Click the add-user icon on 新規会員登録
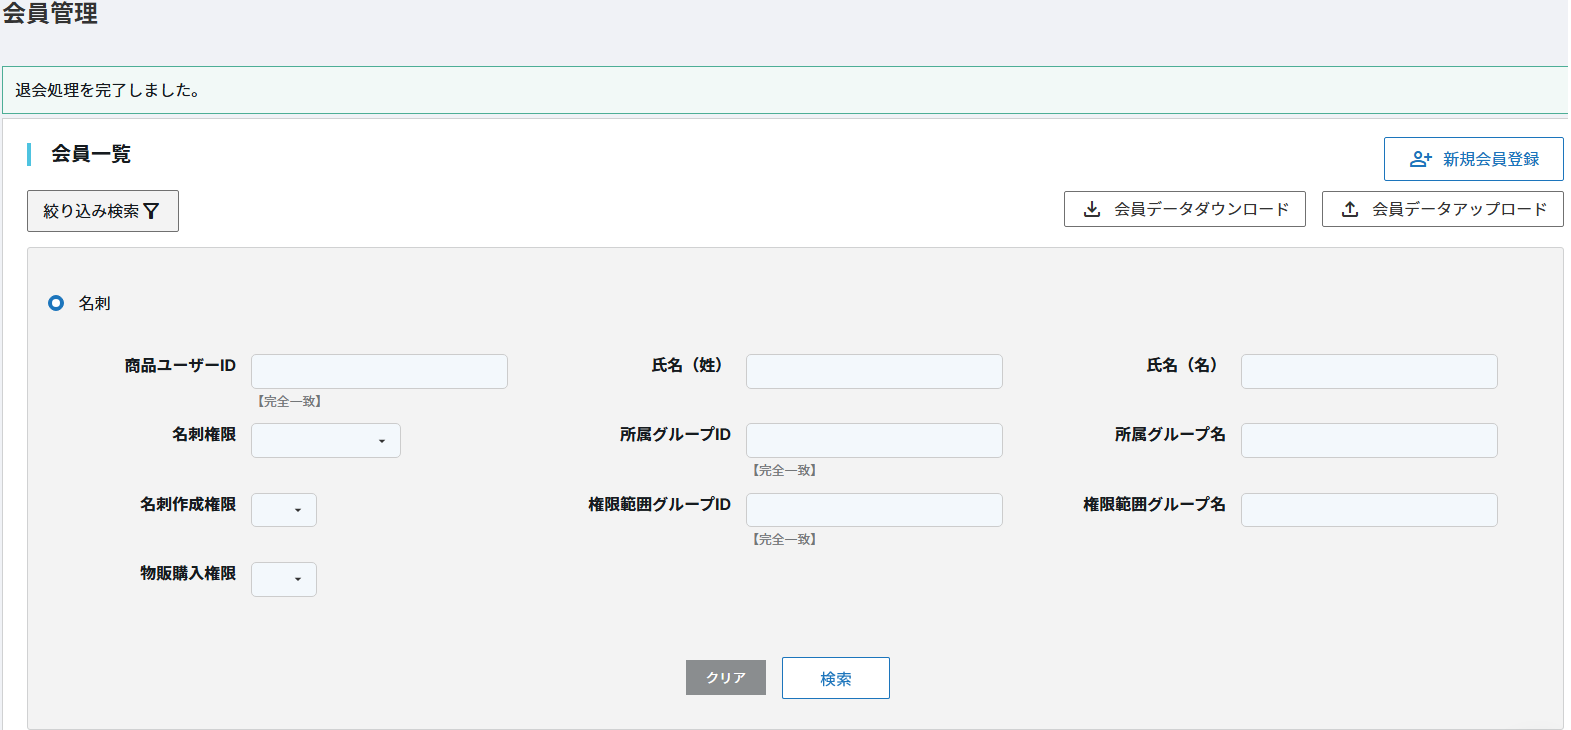Viewport: 1571px width, 730px height. coord(1420,159)
